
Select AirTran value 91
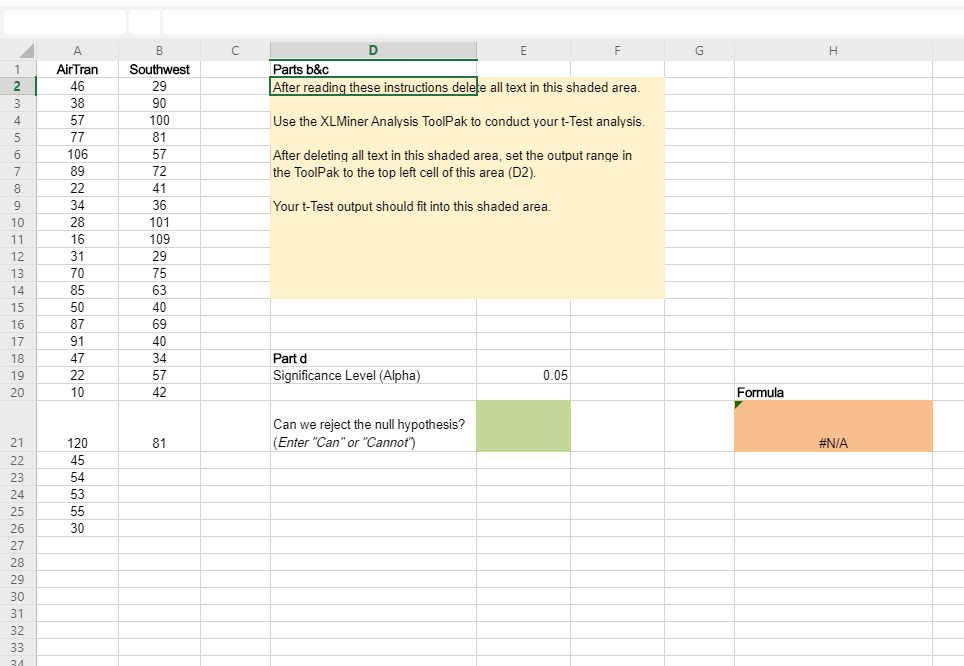(x=77, y=341)
